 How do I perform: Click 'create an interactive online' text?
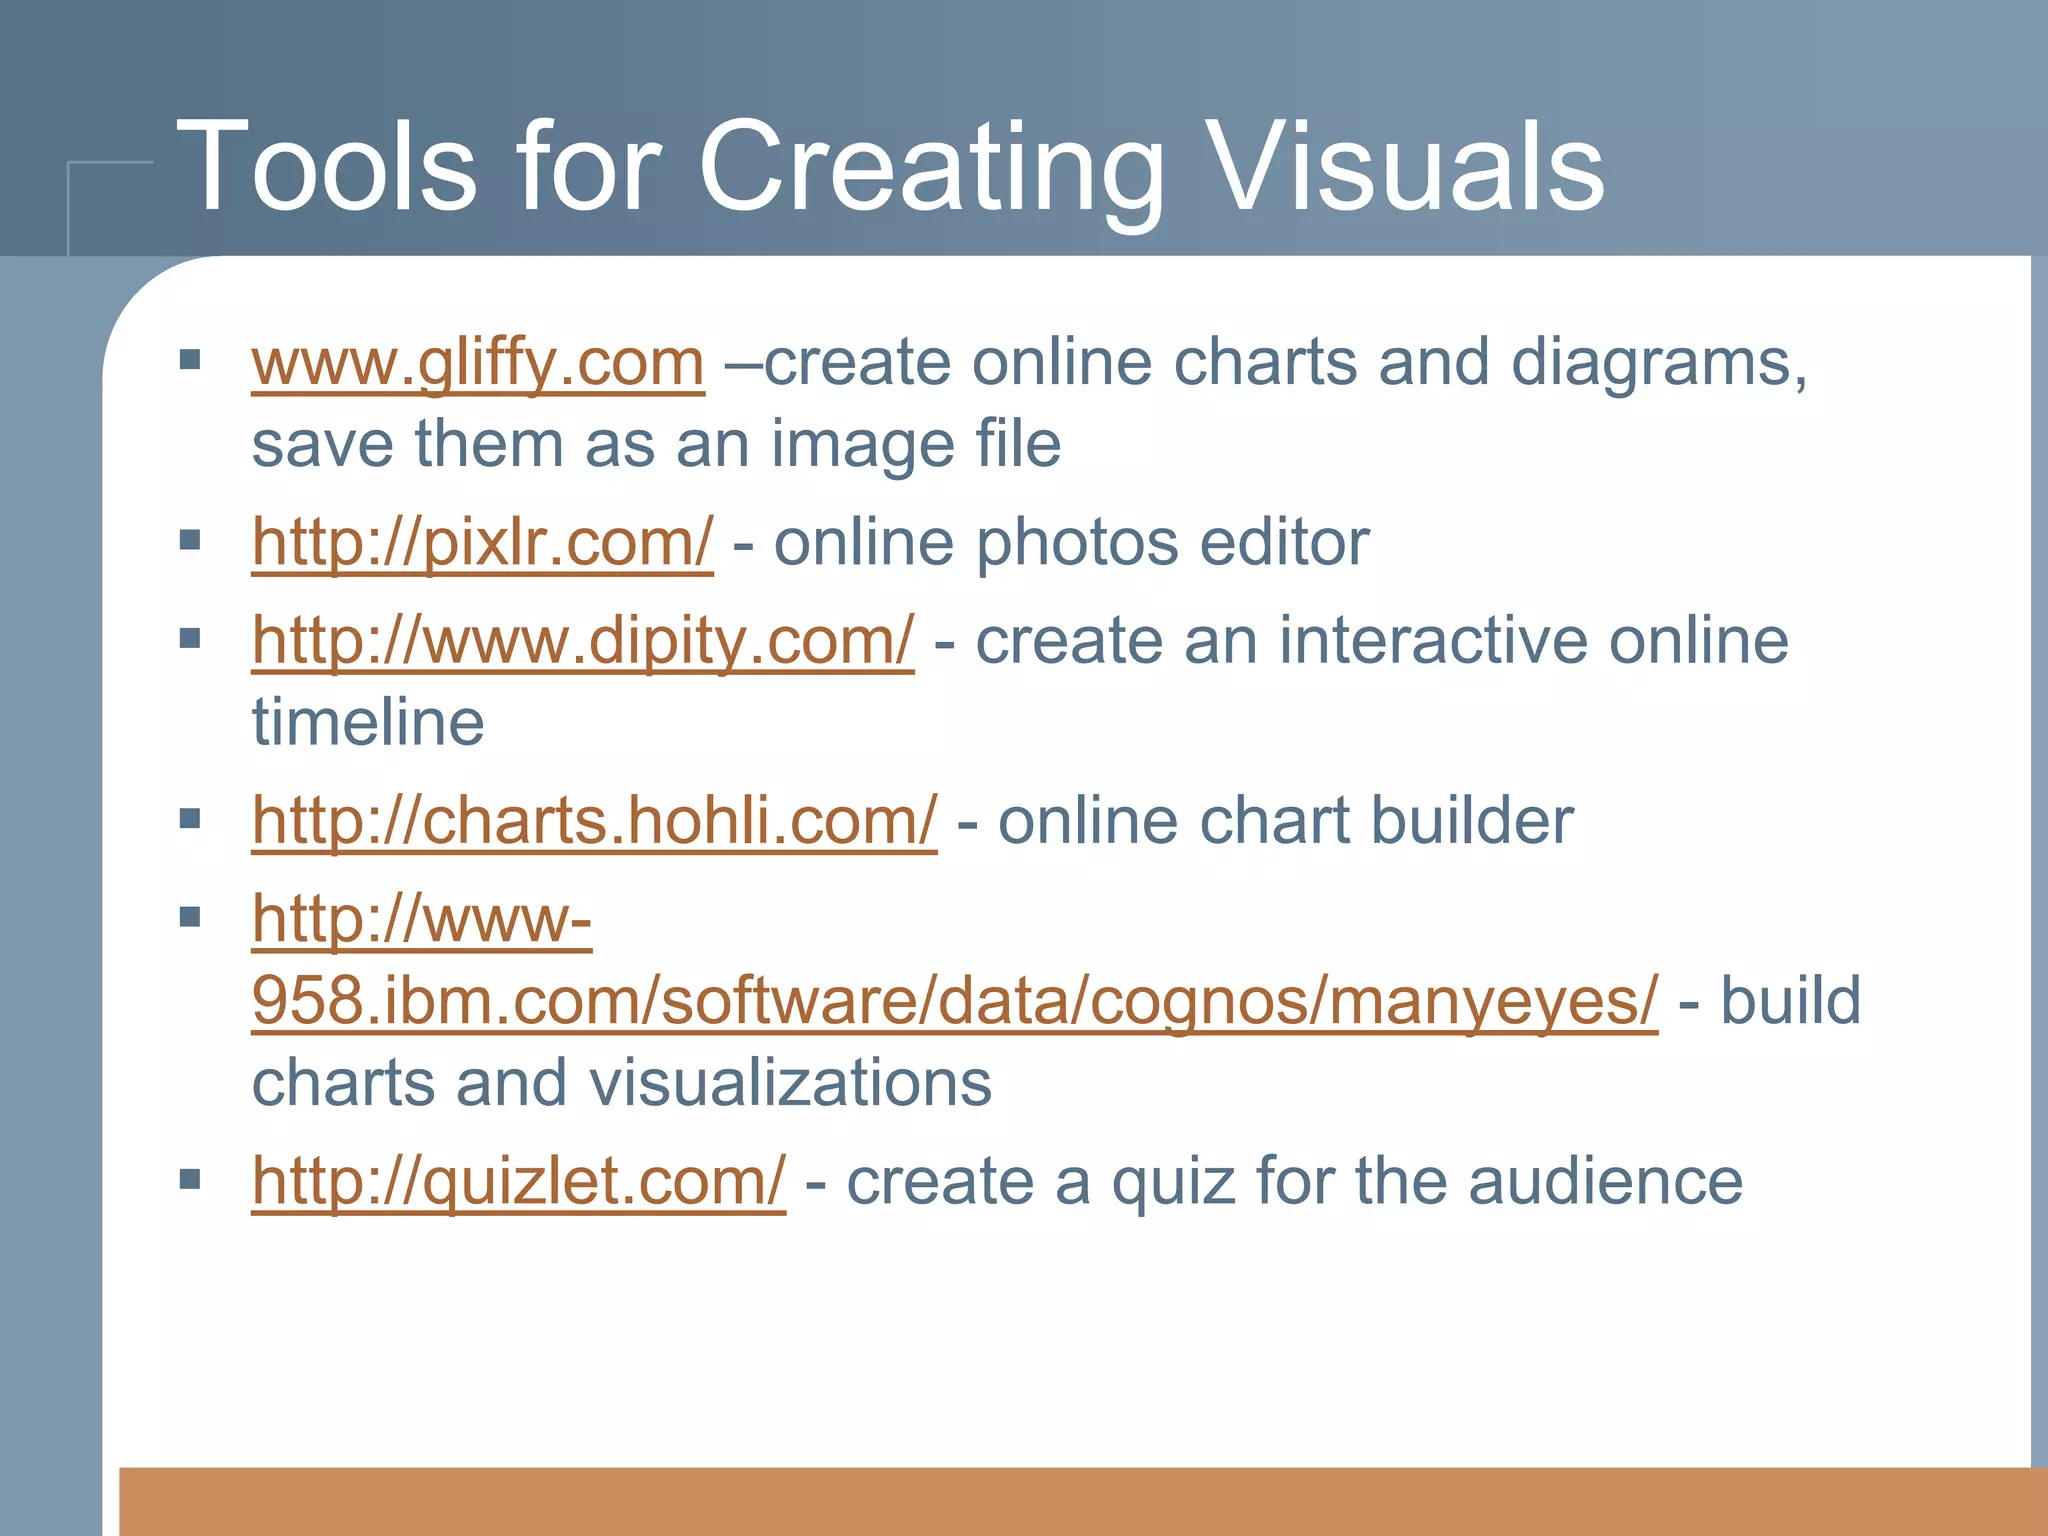click(x=1382, y=641)
